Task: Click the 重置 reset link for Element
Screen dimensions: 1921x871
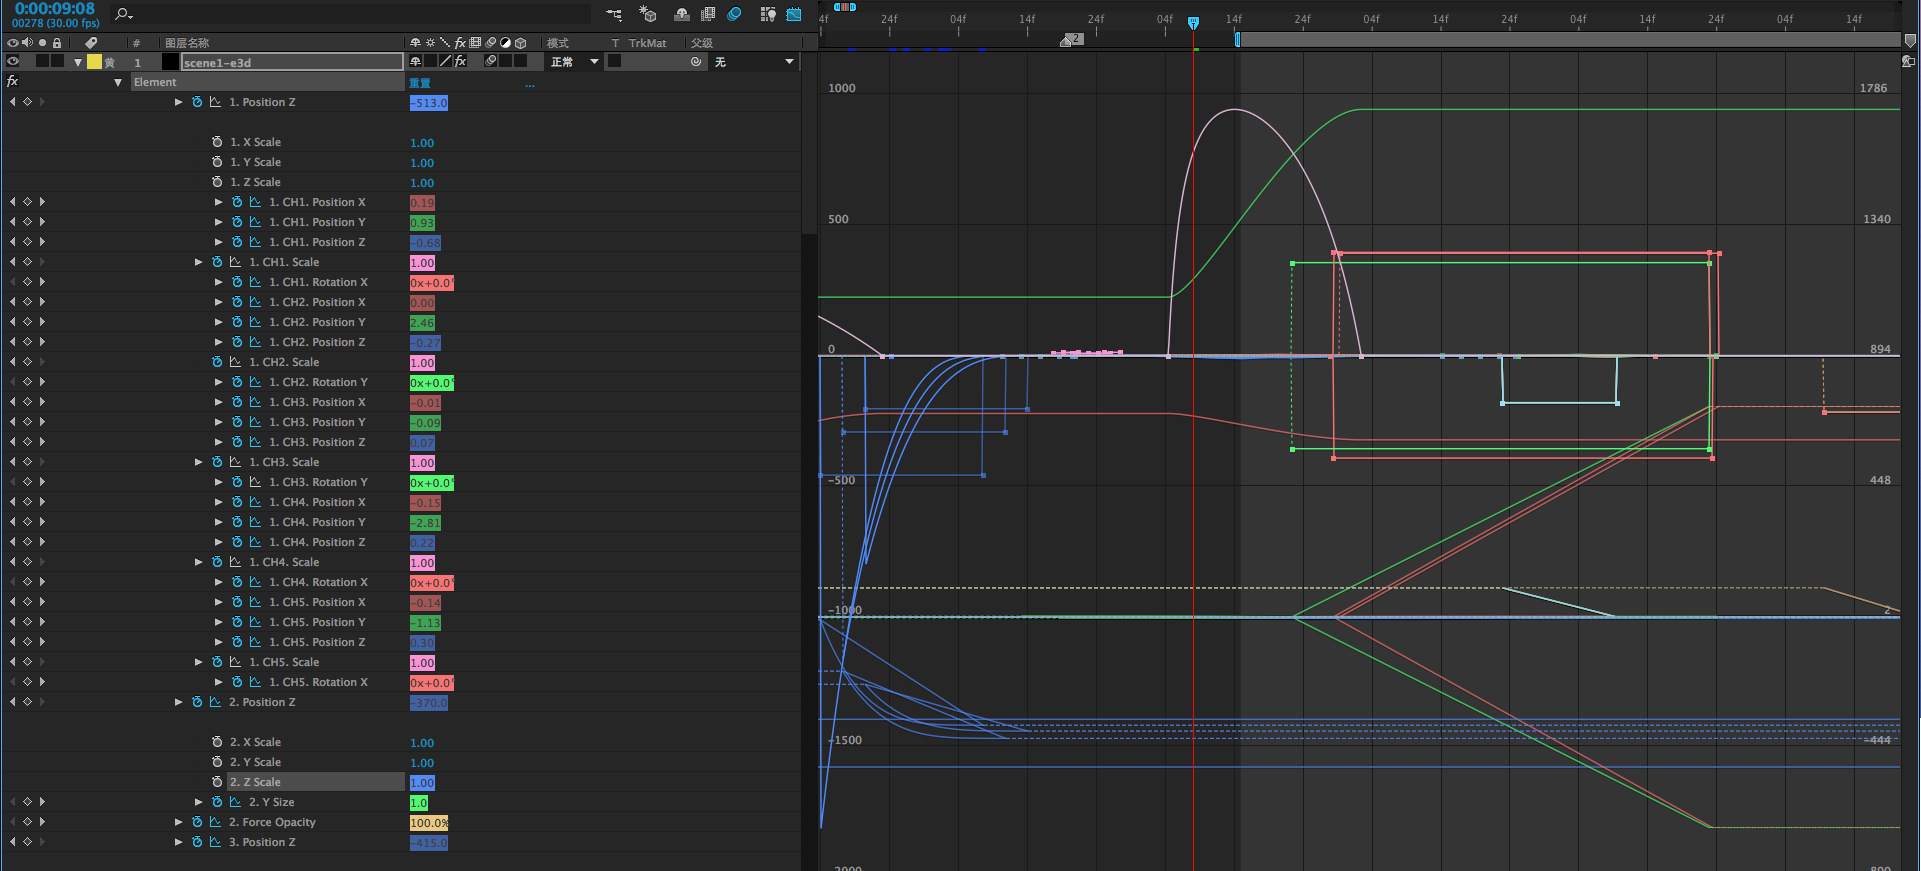Action: click(x=420, y=83)
